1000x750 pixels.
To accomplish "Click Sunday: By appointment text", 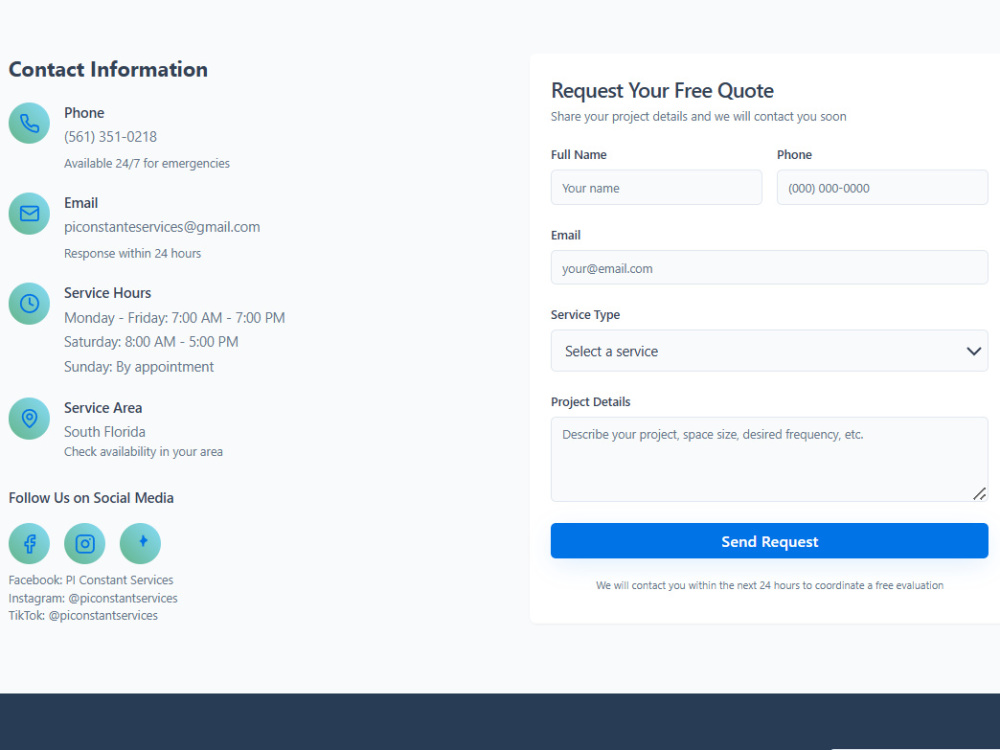I will pyautogui.click(x=139, y=367).
